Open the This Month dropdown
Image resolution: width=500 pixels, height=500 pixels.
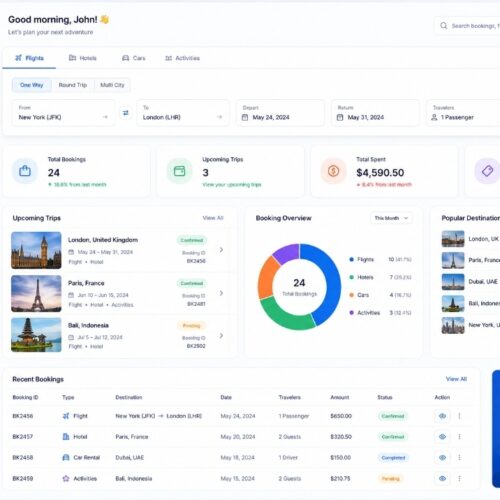[x=391, y=218]
